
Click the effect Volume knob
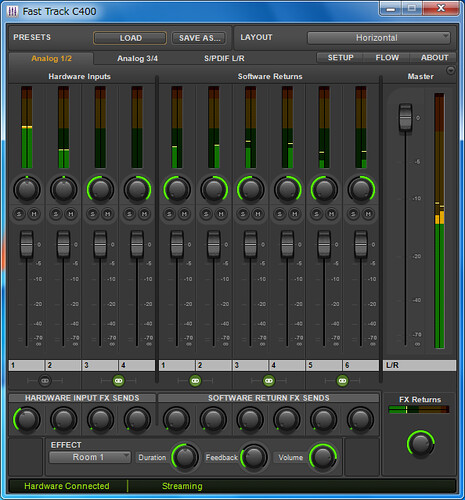[x=323, y=457]
